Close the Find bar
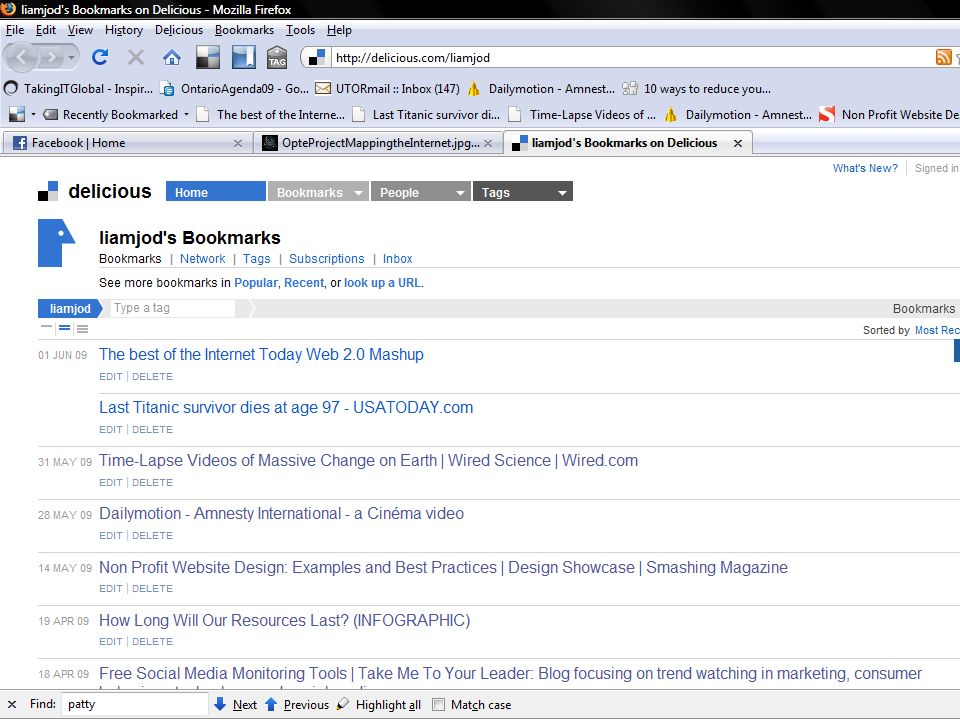The image size is (960, 720). (x=12, y=705)
